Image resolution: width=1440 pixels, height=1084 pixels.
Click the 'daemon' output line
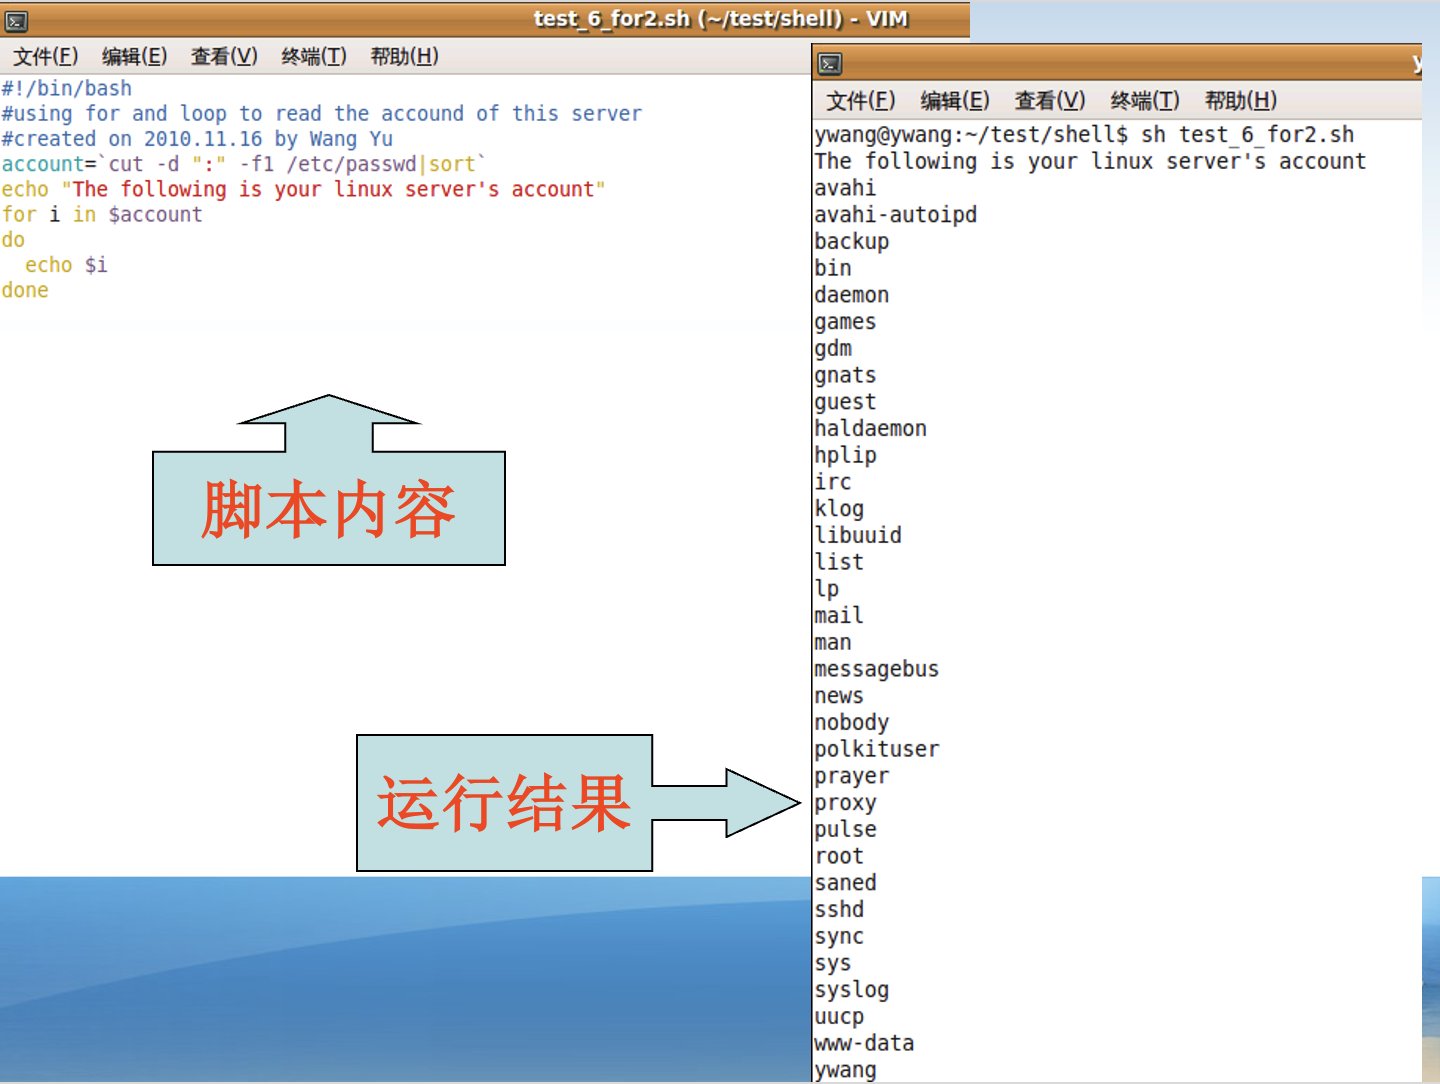852,295
